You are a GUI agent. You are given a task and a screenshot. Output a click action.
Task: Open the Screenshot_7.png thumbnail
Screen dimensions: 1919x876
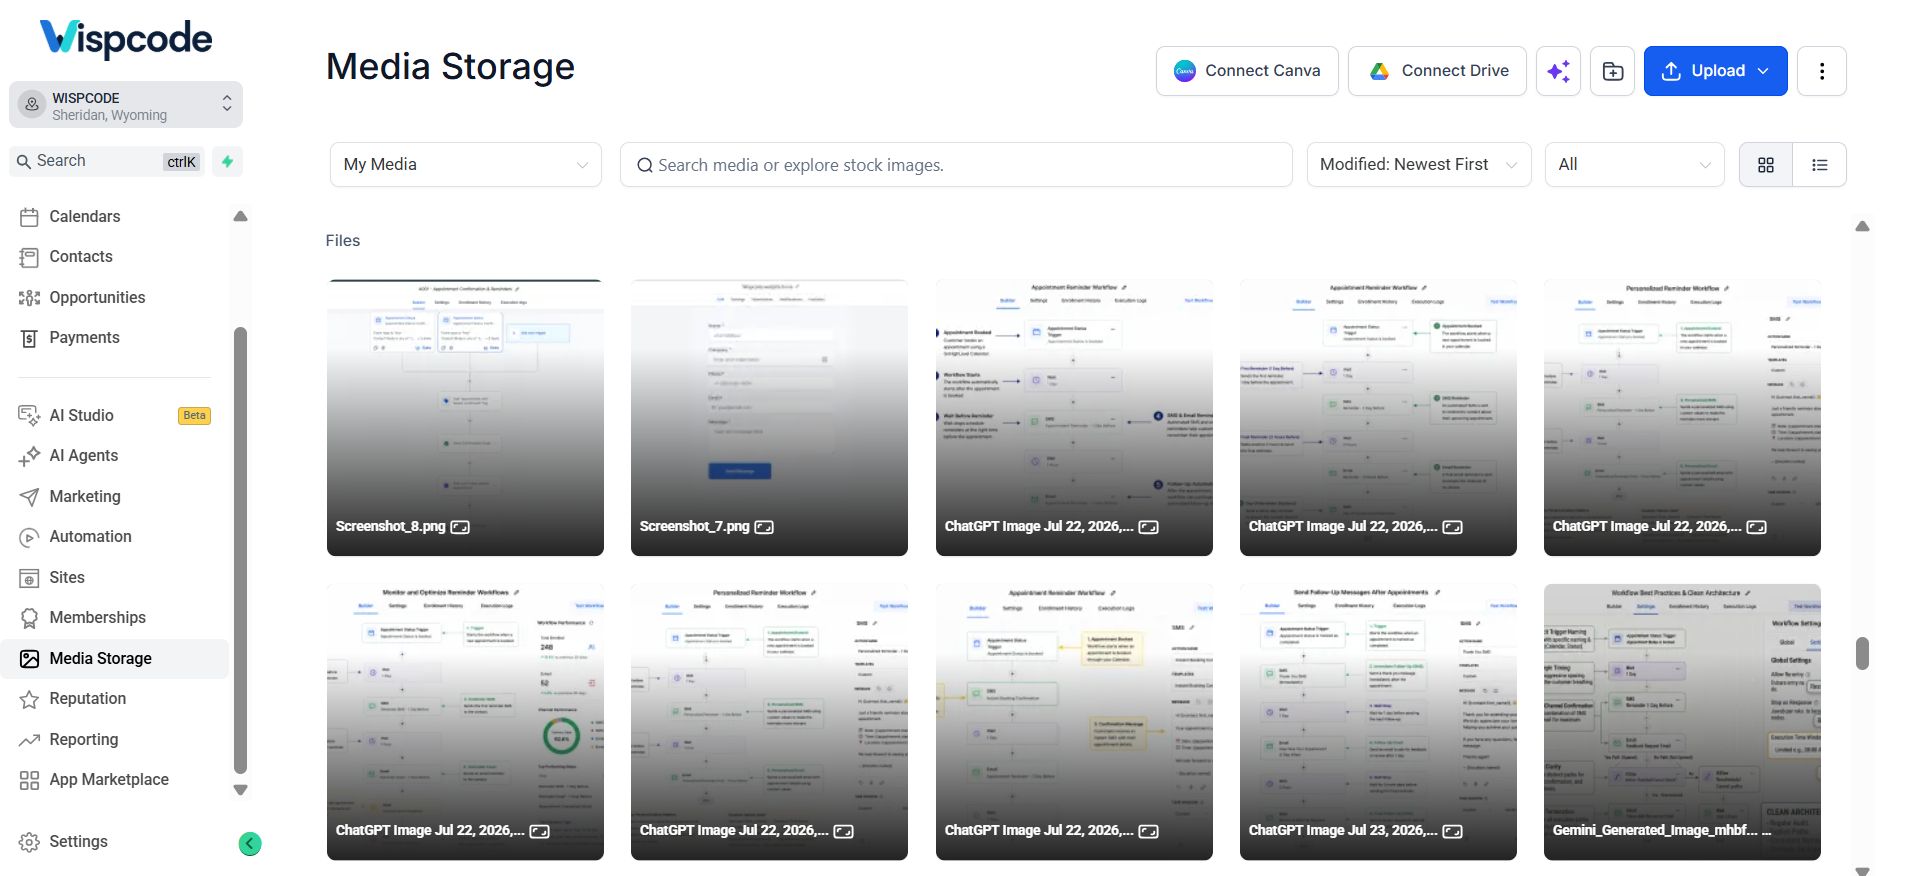[x=769, y=418]
